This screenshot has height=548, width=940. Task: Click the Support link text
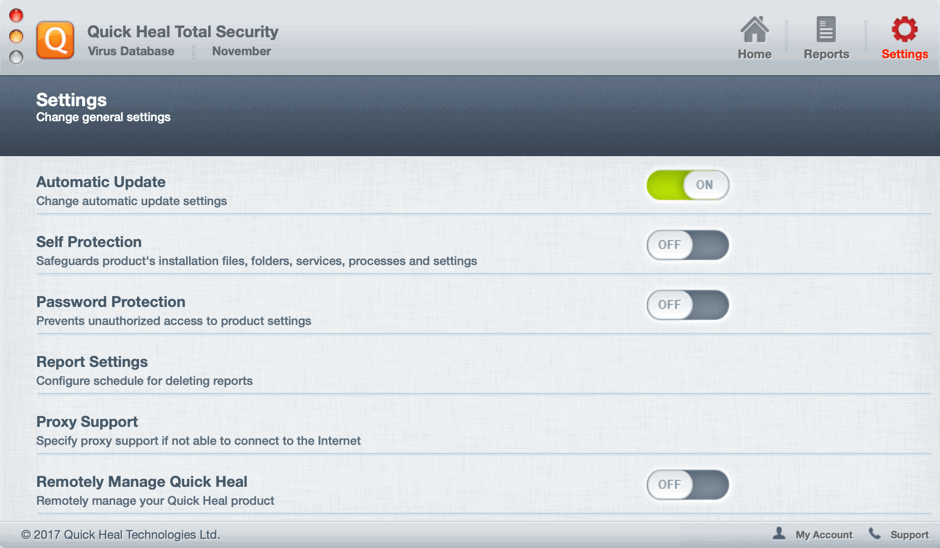[909, 535]
